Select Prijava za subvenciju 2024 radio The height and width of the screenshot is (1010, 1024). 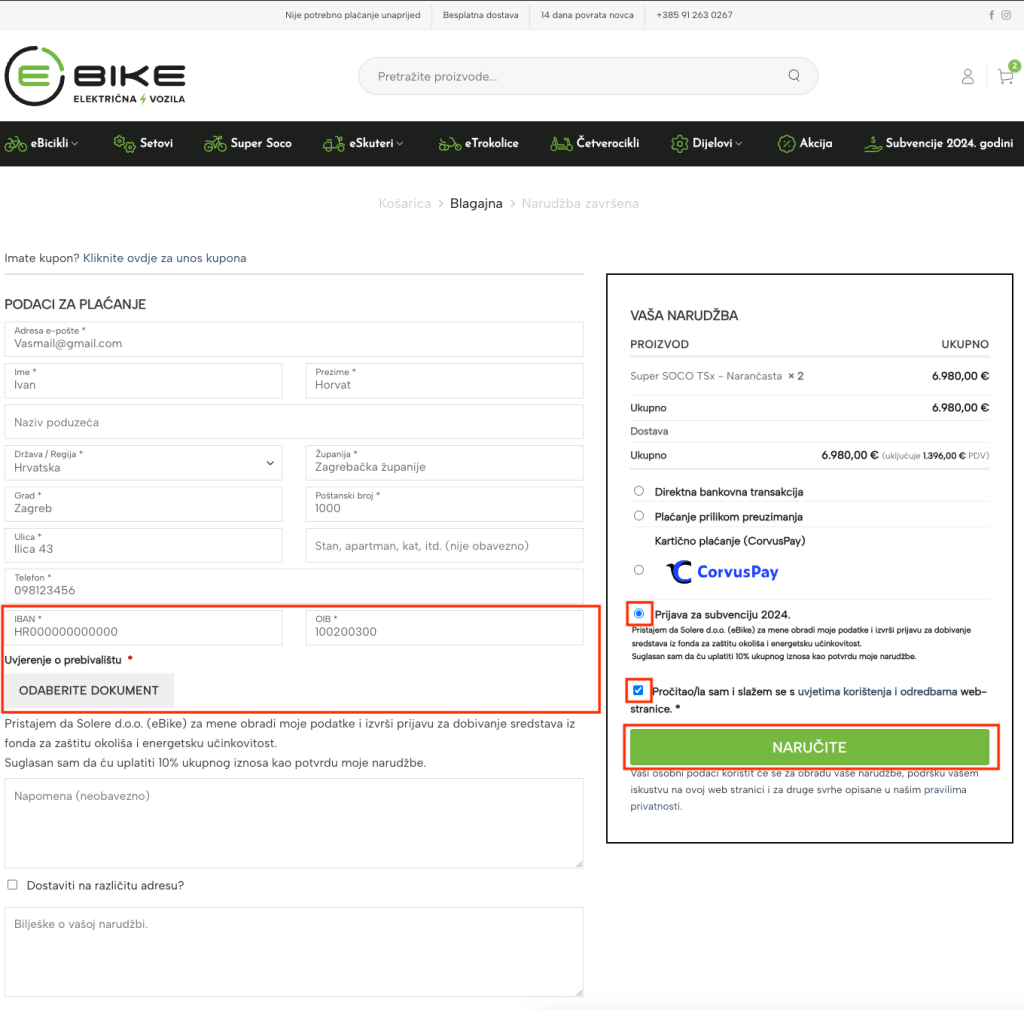639,614
